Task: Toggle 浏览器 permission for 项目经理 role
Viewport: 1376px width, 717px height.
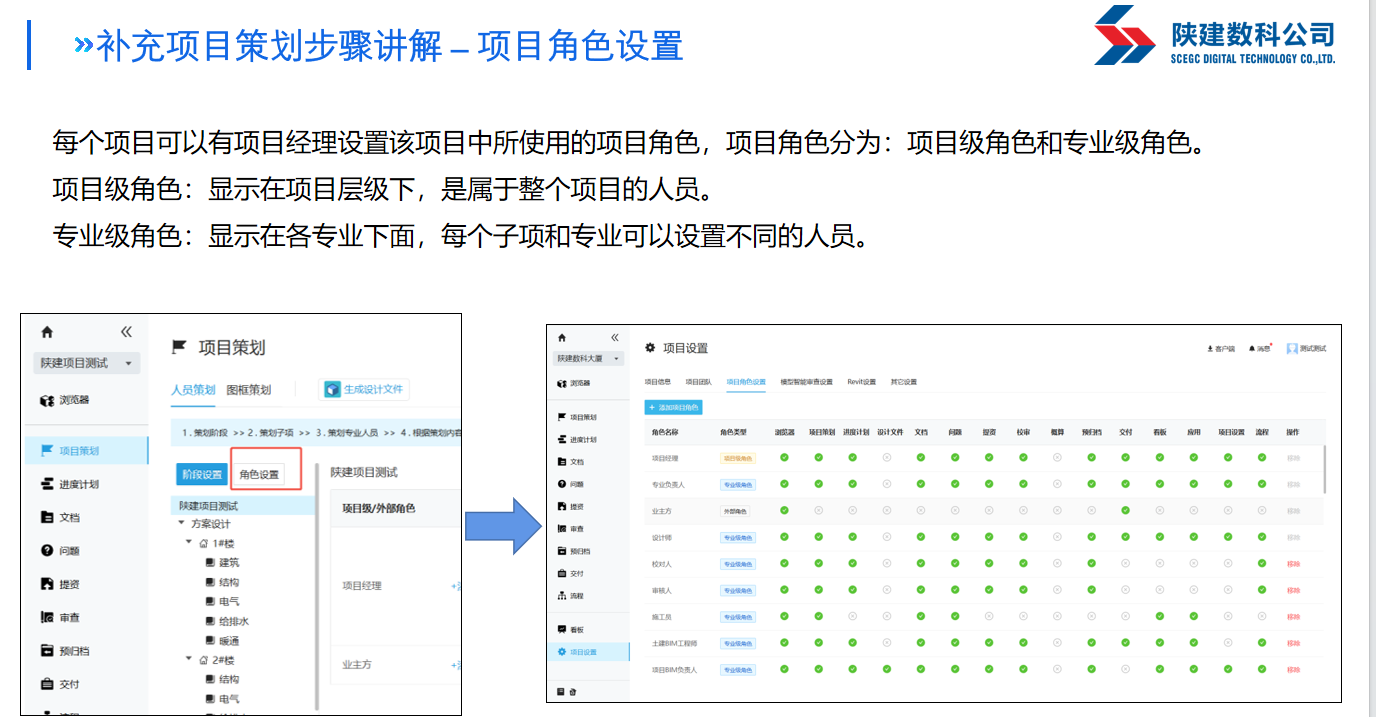Action: point(784,458)
